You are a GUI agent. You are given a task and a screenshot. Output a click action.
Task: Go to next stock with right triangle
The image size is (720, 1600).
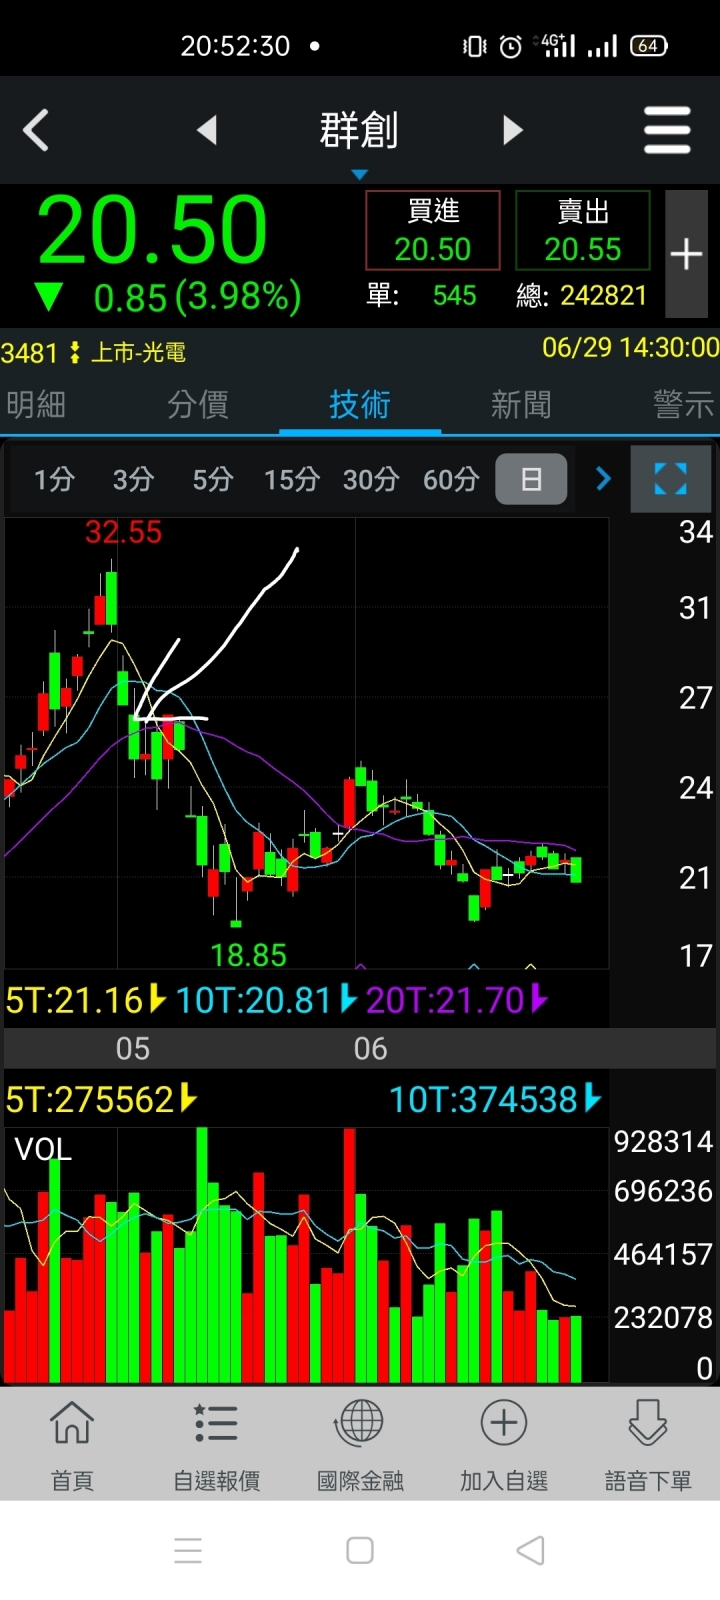512,130
